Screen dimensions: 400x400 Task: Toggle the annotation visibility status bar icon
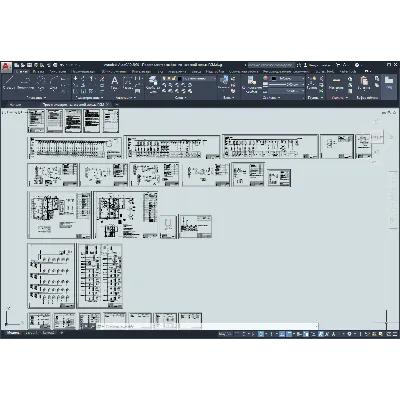(x=320, y=334)
